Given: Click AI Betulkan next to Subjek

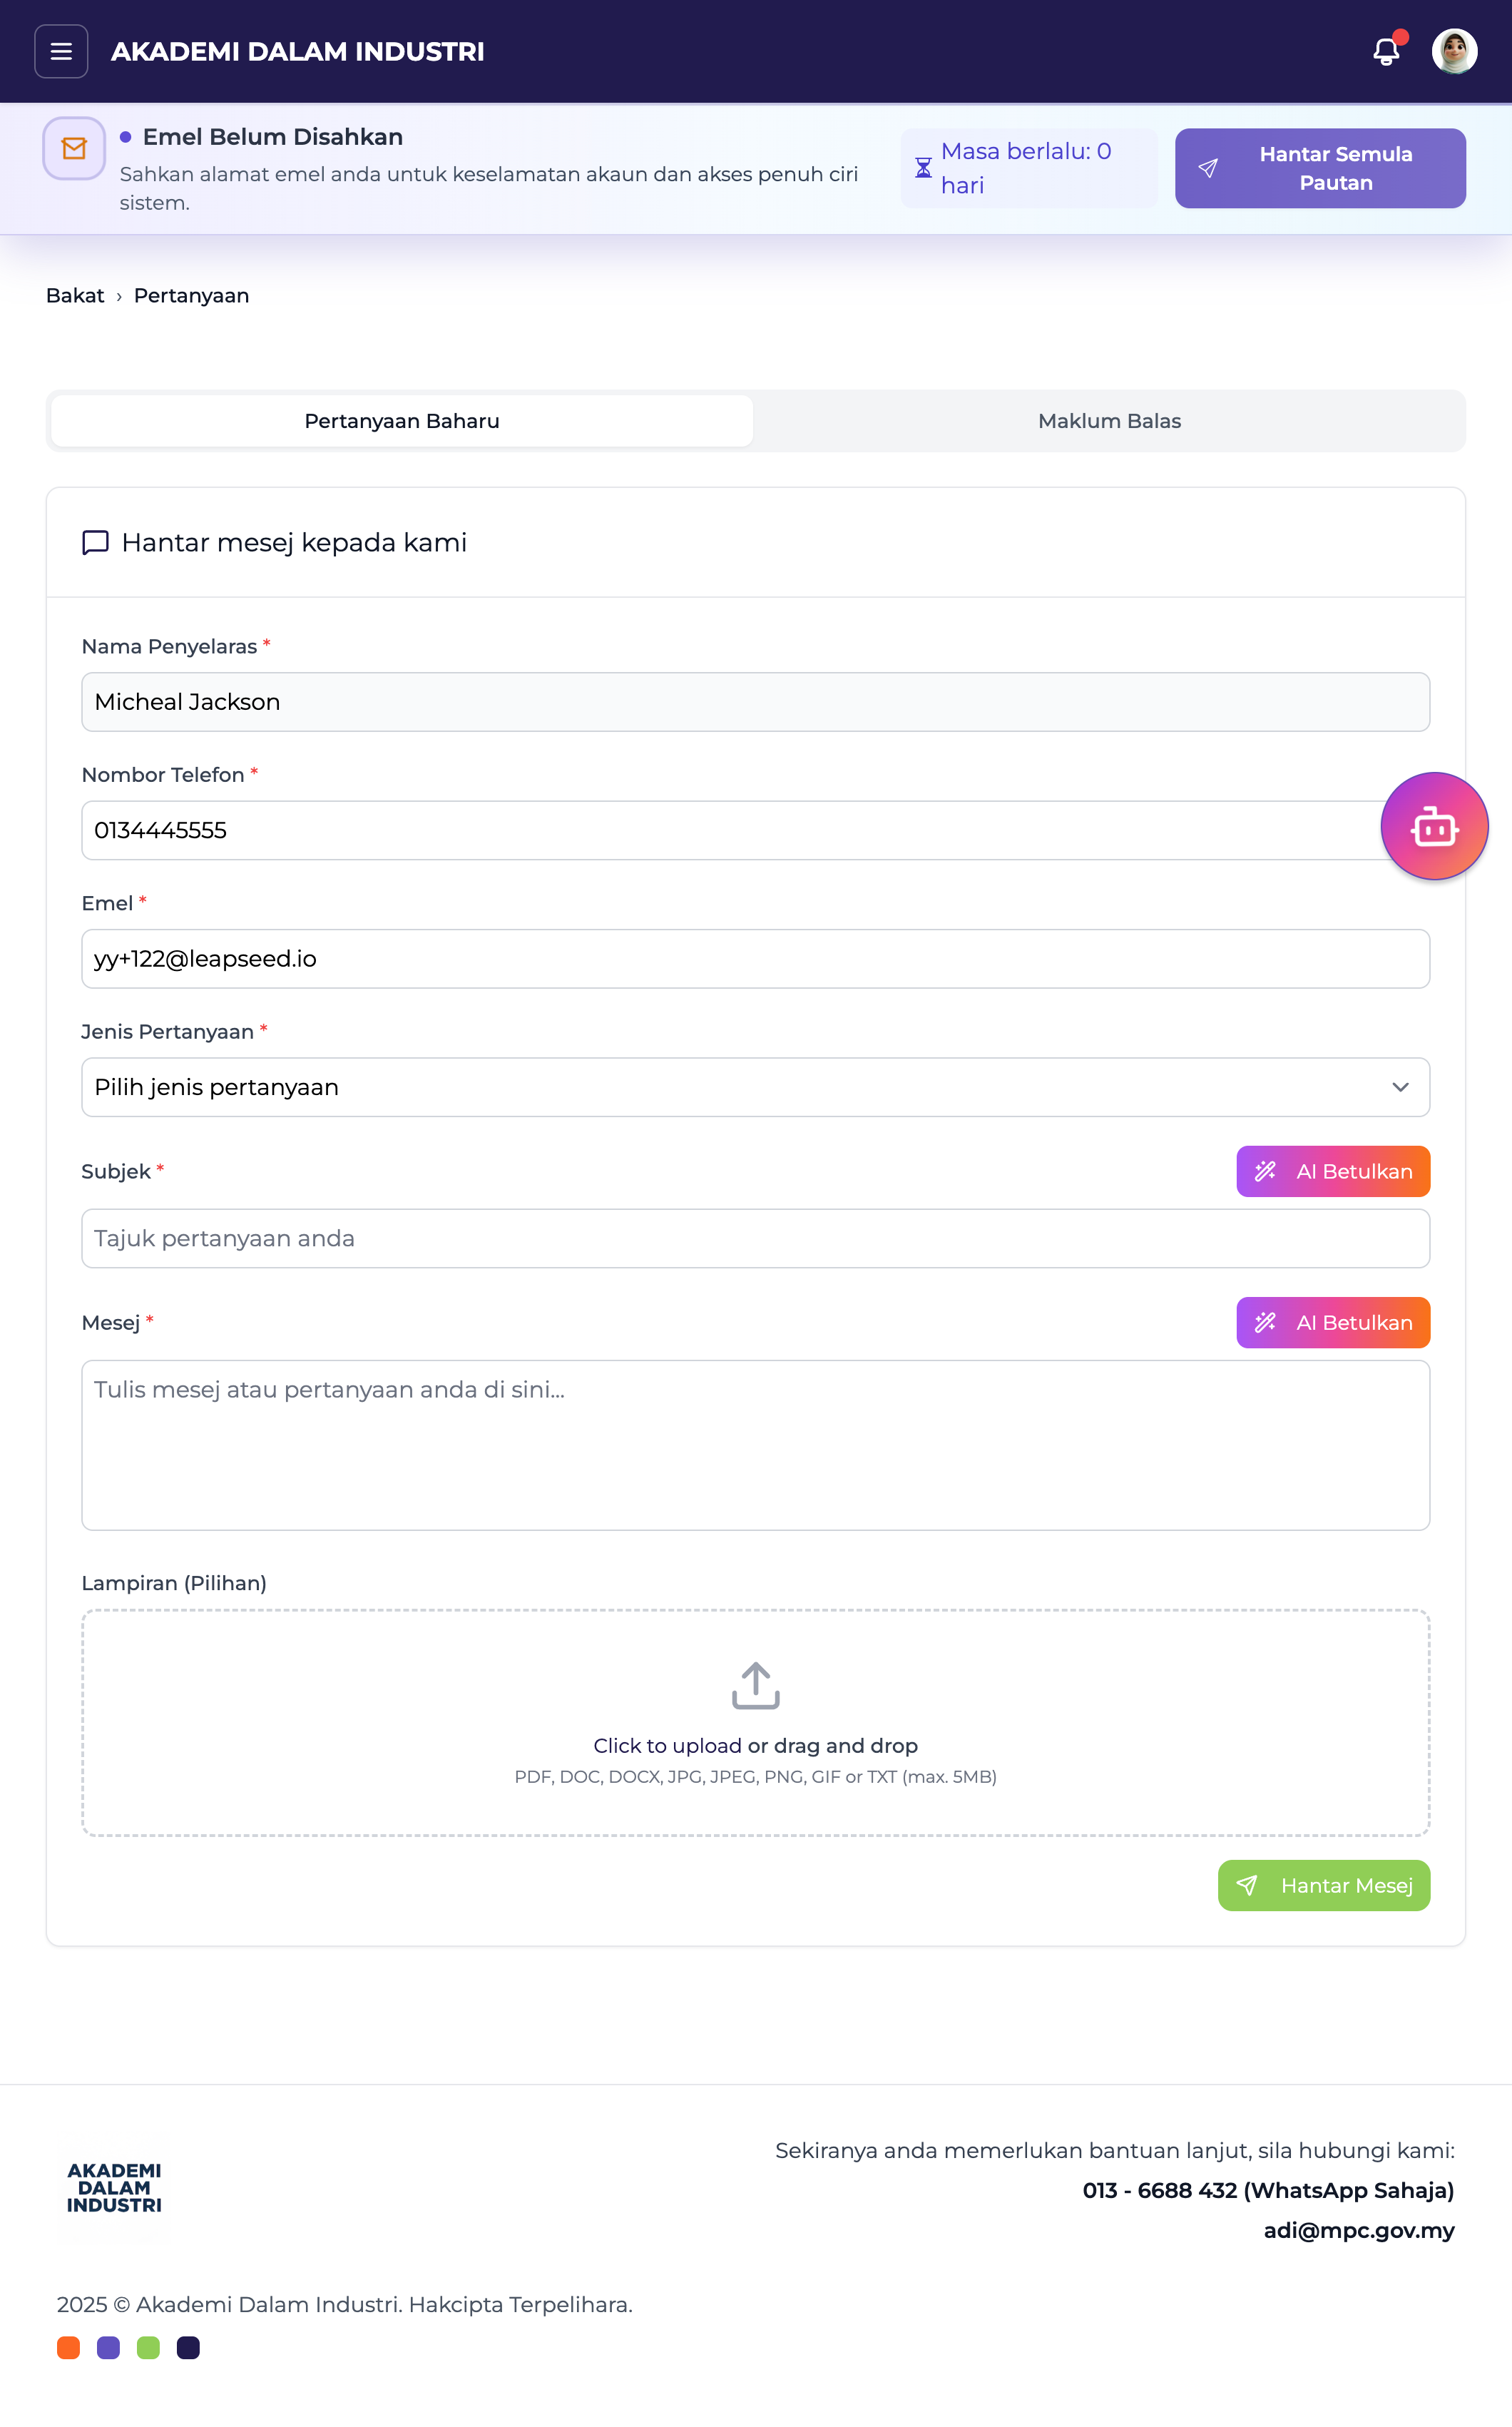Looking at the screenshot, I should 1333,1171.
